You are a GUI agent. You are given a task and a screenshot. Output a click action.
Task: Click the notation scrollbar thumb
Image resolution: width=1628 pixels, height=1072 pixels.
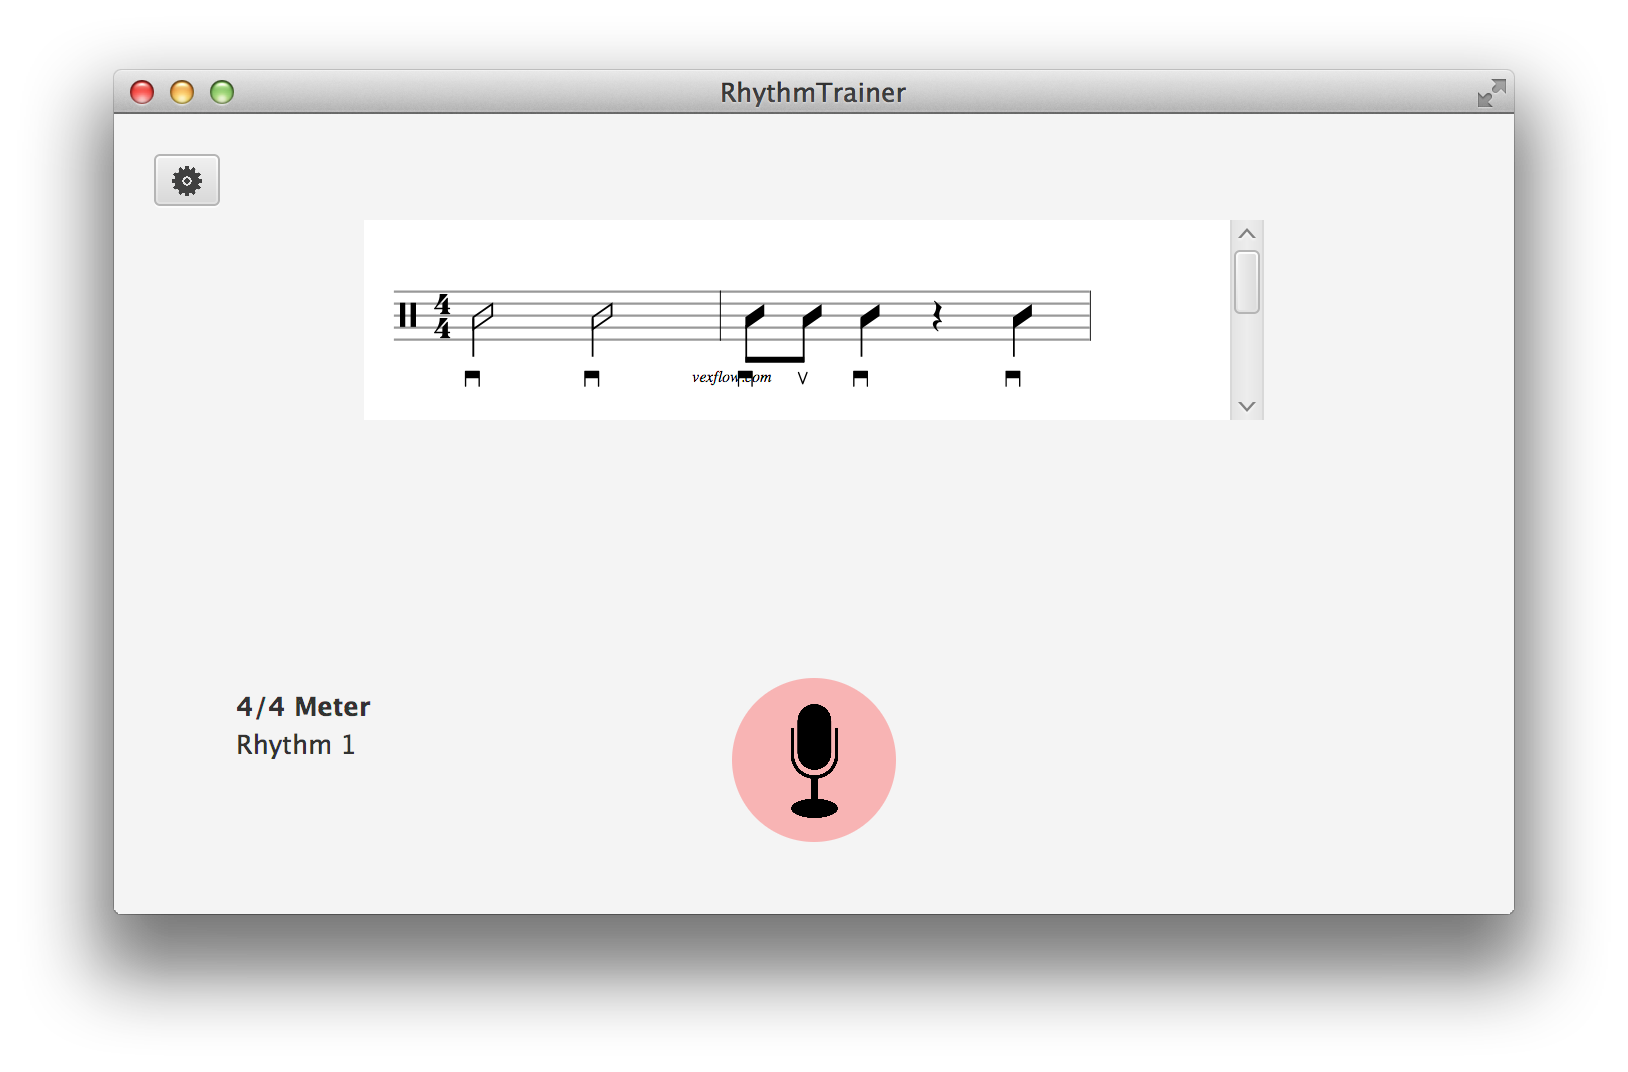click(x=1247, y=282)
